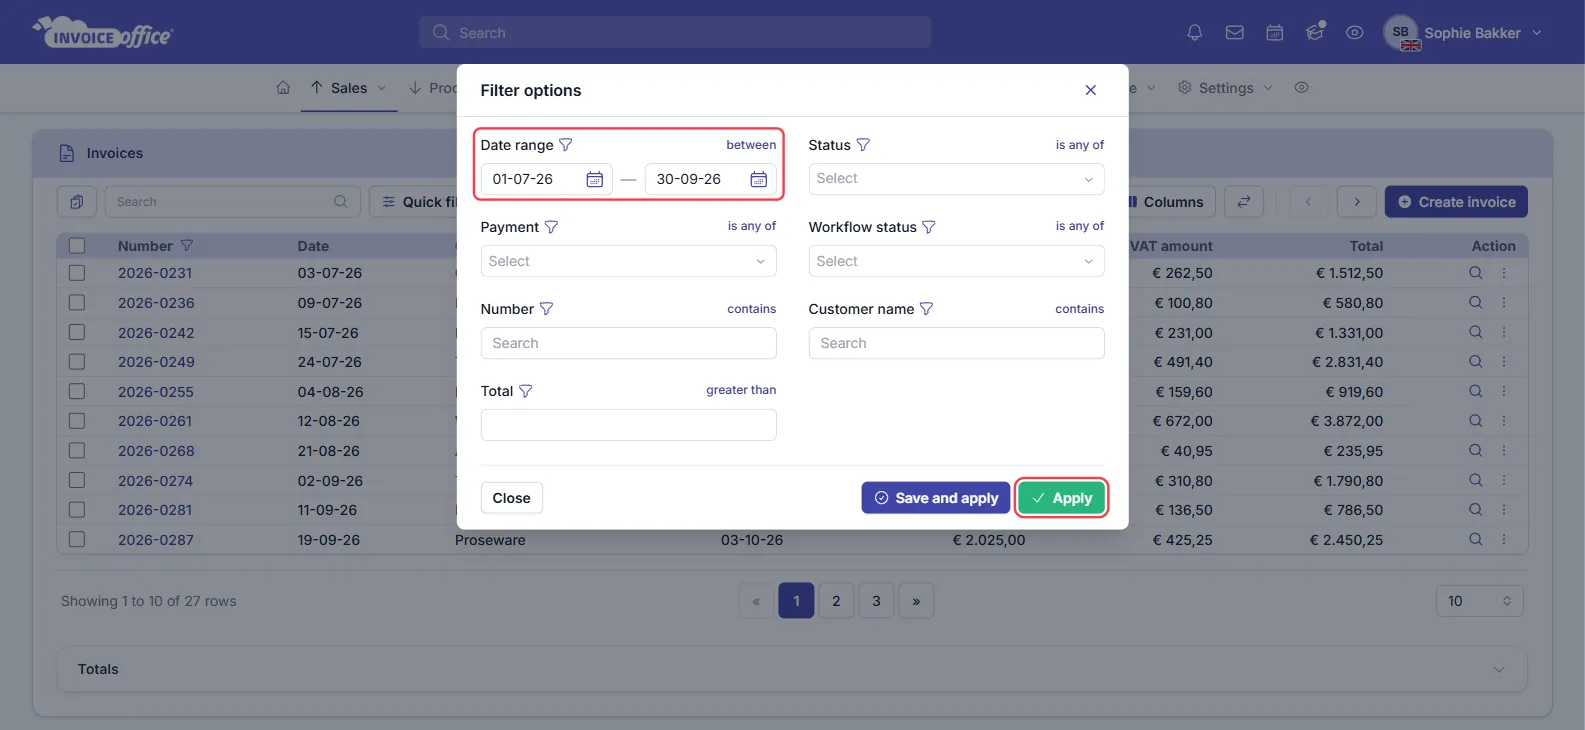
Task: Open the notifications bell icon
Action: coord(1194,33)
